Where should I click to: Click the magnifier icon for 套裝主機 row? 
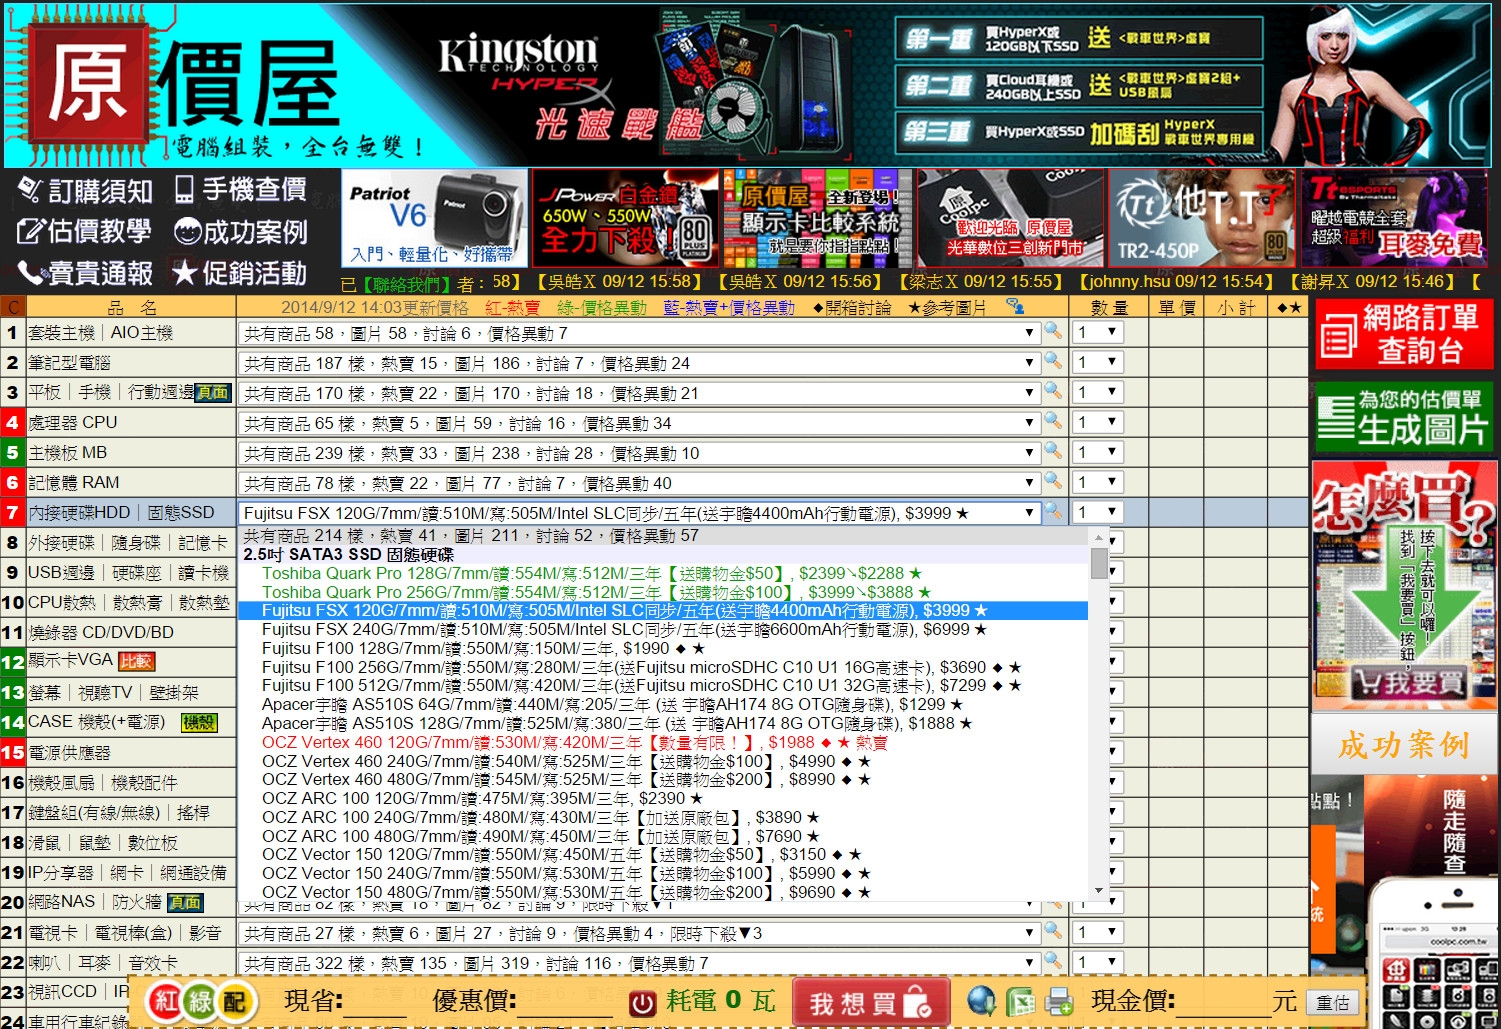[x=1053, y=331]
